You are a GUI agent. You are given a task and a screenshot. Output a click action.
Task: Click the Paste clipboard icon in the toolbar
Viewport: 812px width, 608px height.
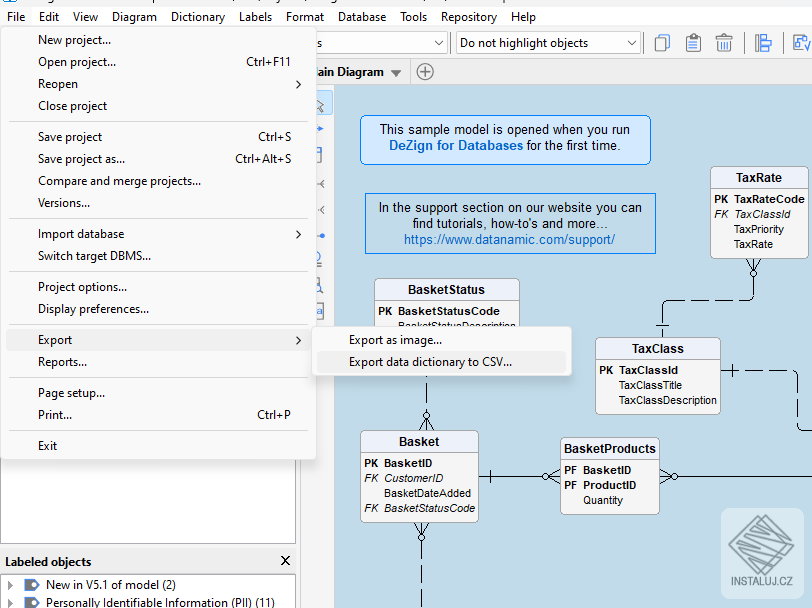[693, 43]
